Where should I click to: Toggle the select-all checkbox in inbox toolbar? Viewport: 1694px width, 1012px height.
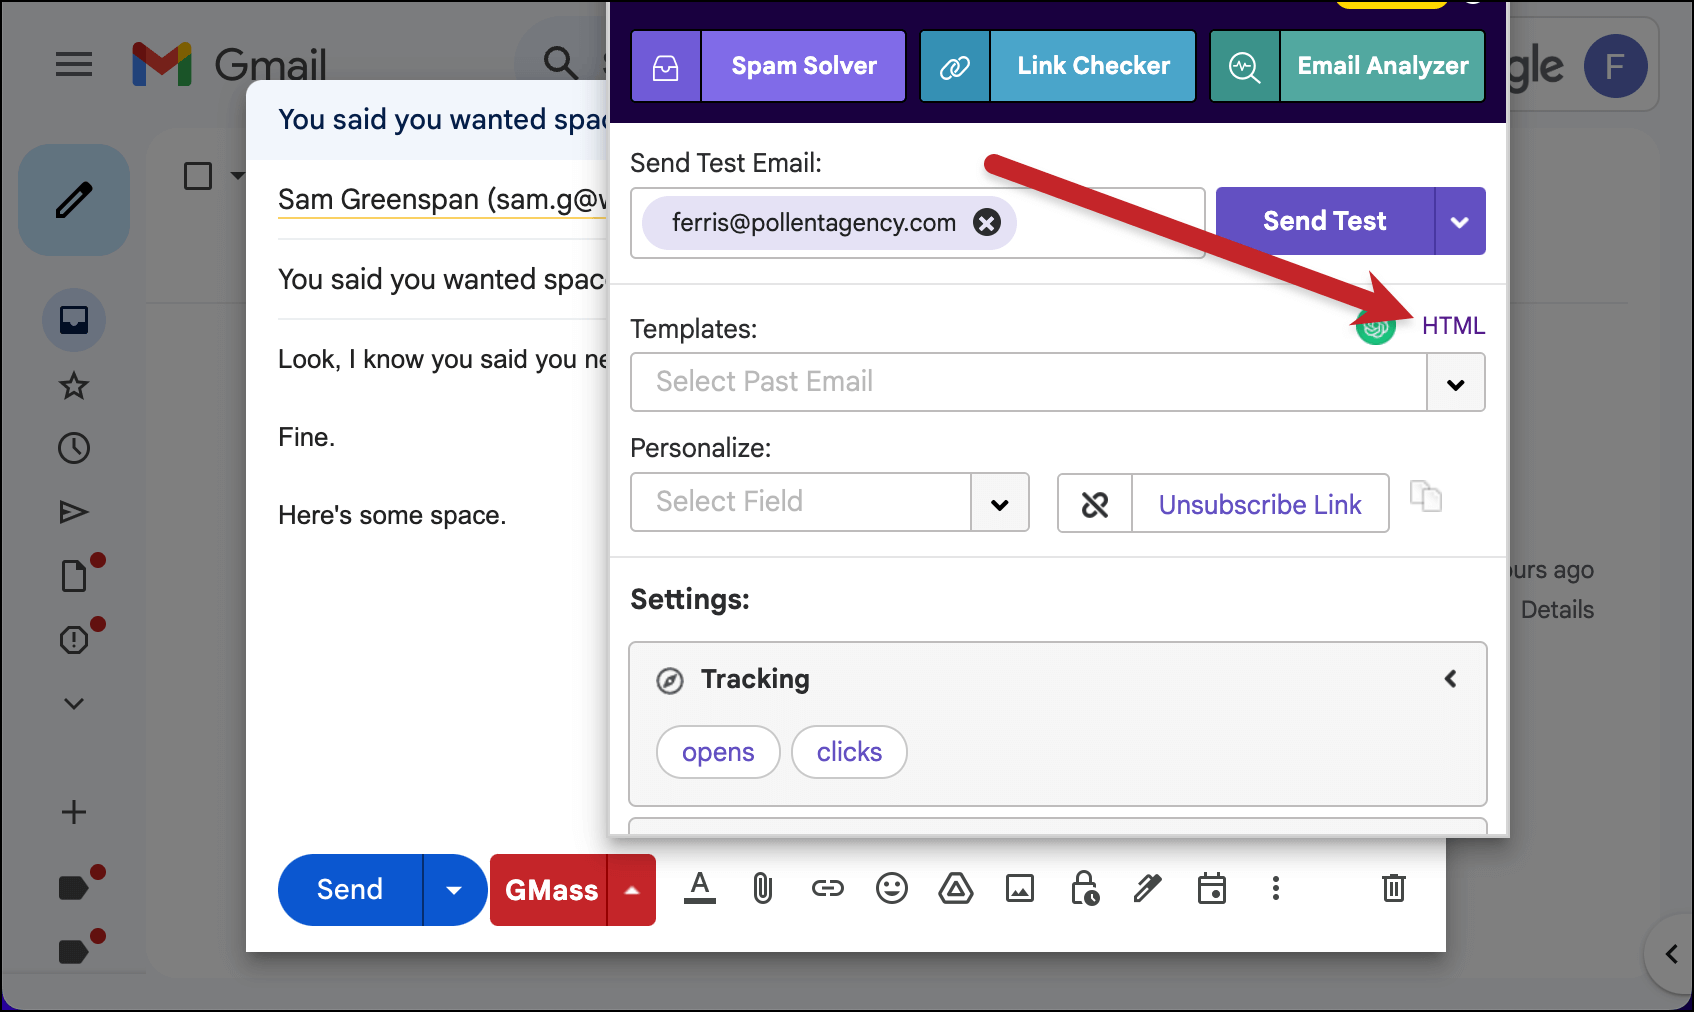(198, 176)
